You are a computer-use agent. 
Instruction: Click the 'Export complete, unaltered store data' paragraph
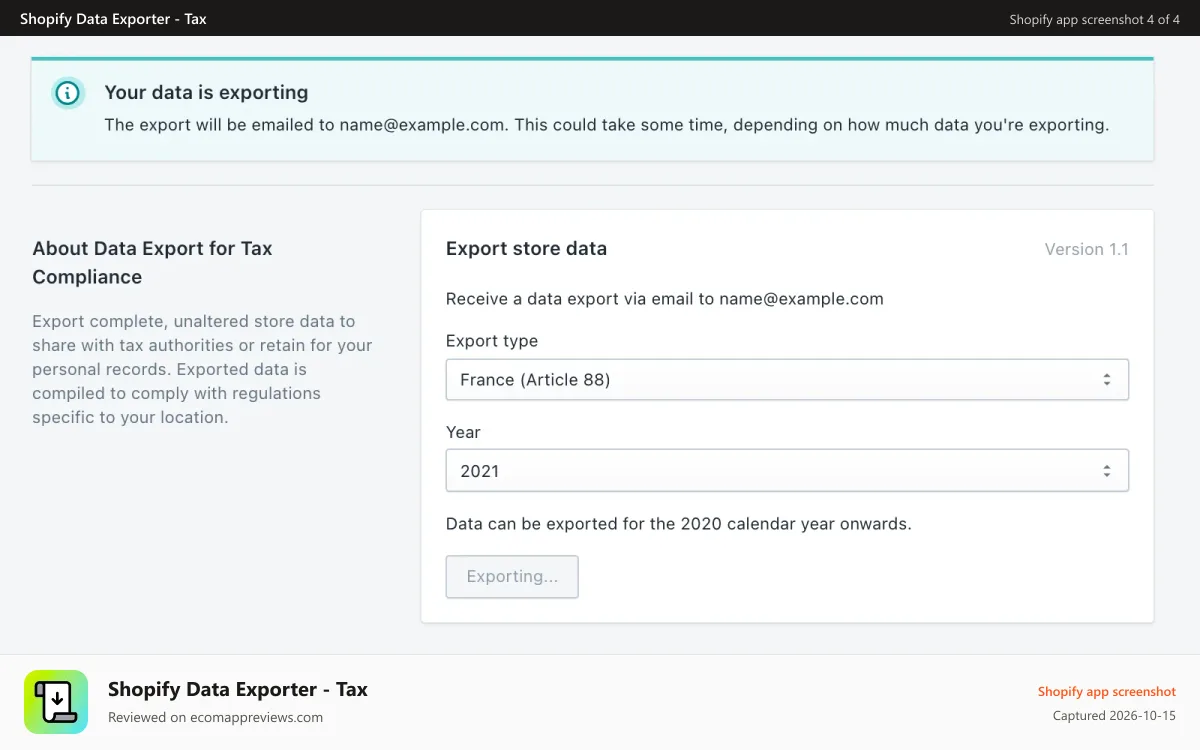[x=202, y=369]
